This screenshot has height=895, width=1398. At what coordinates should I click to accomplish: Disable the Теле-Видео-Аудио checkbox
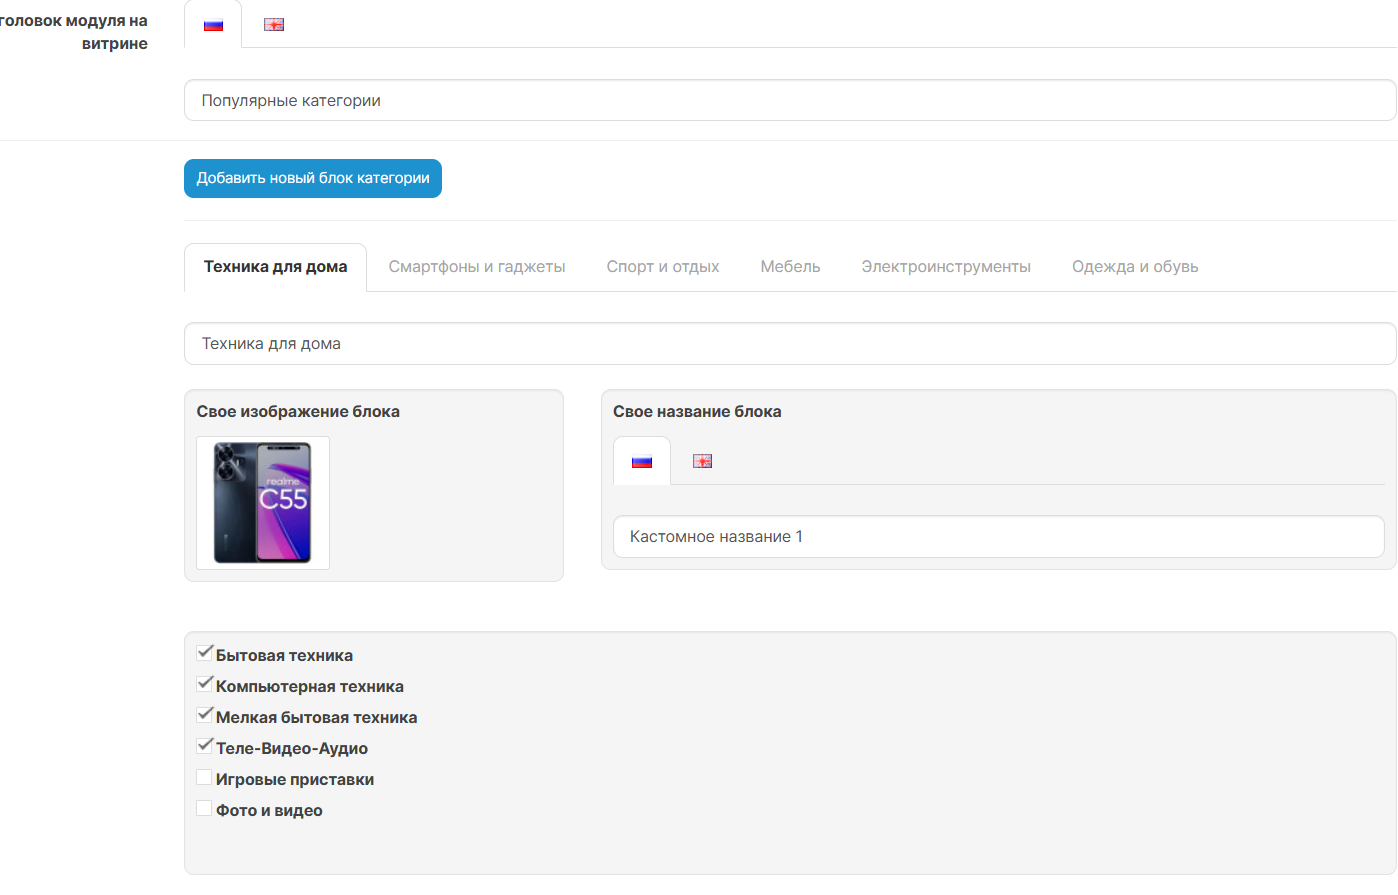205,747
